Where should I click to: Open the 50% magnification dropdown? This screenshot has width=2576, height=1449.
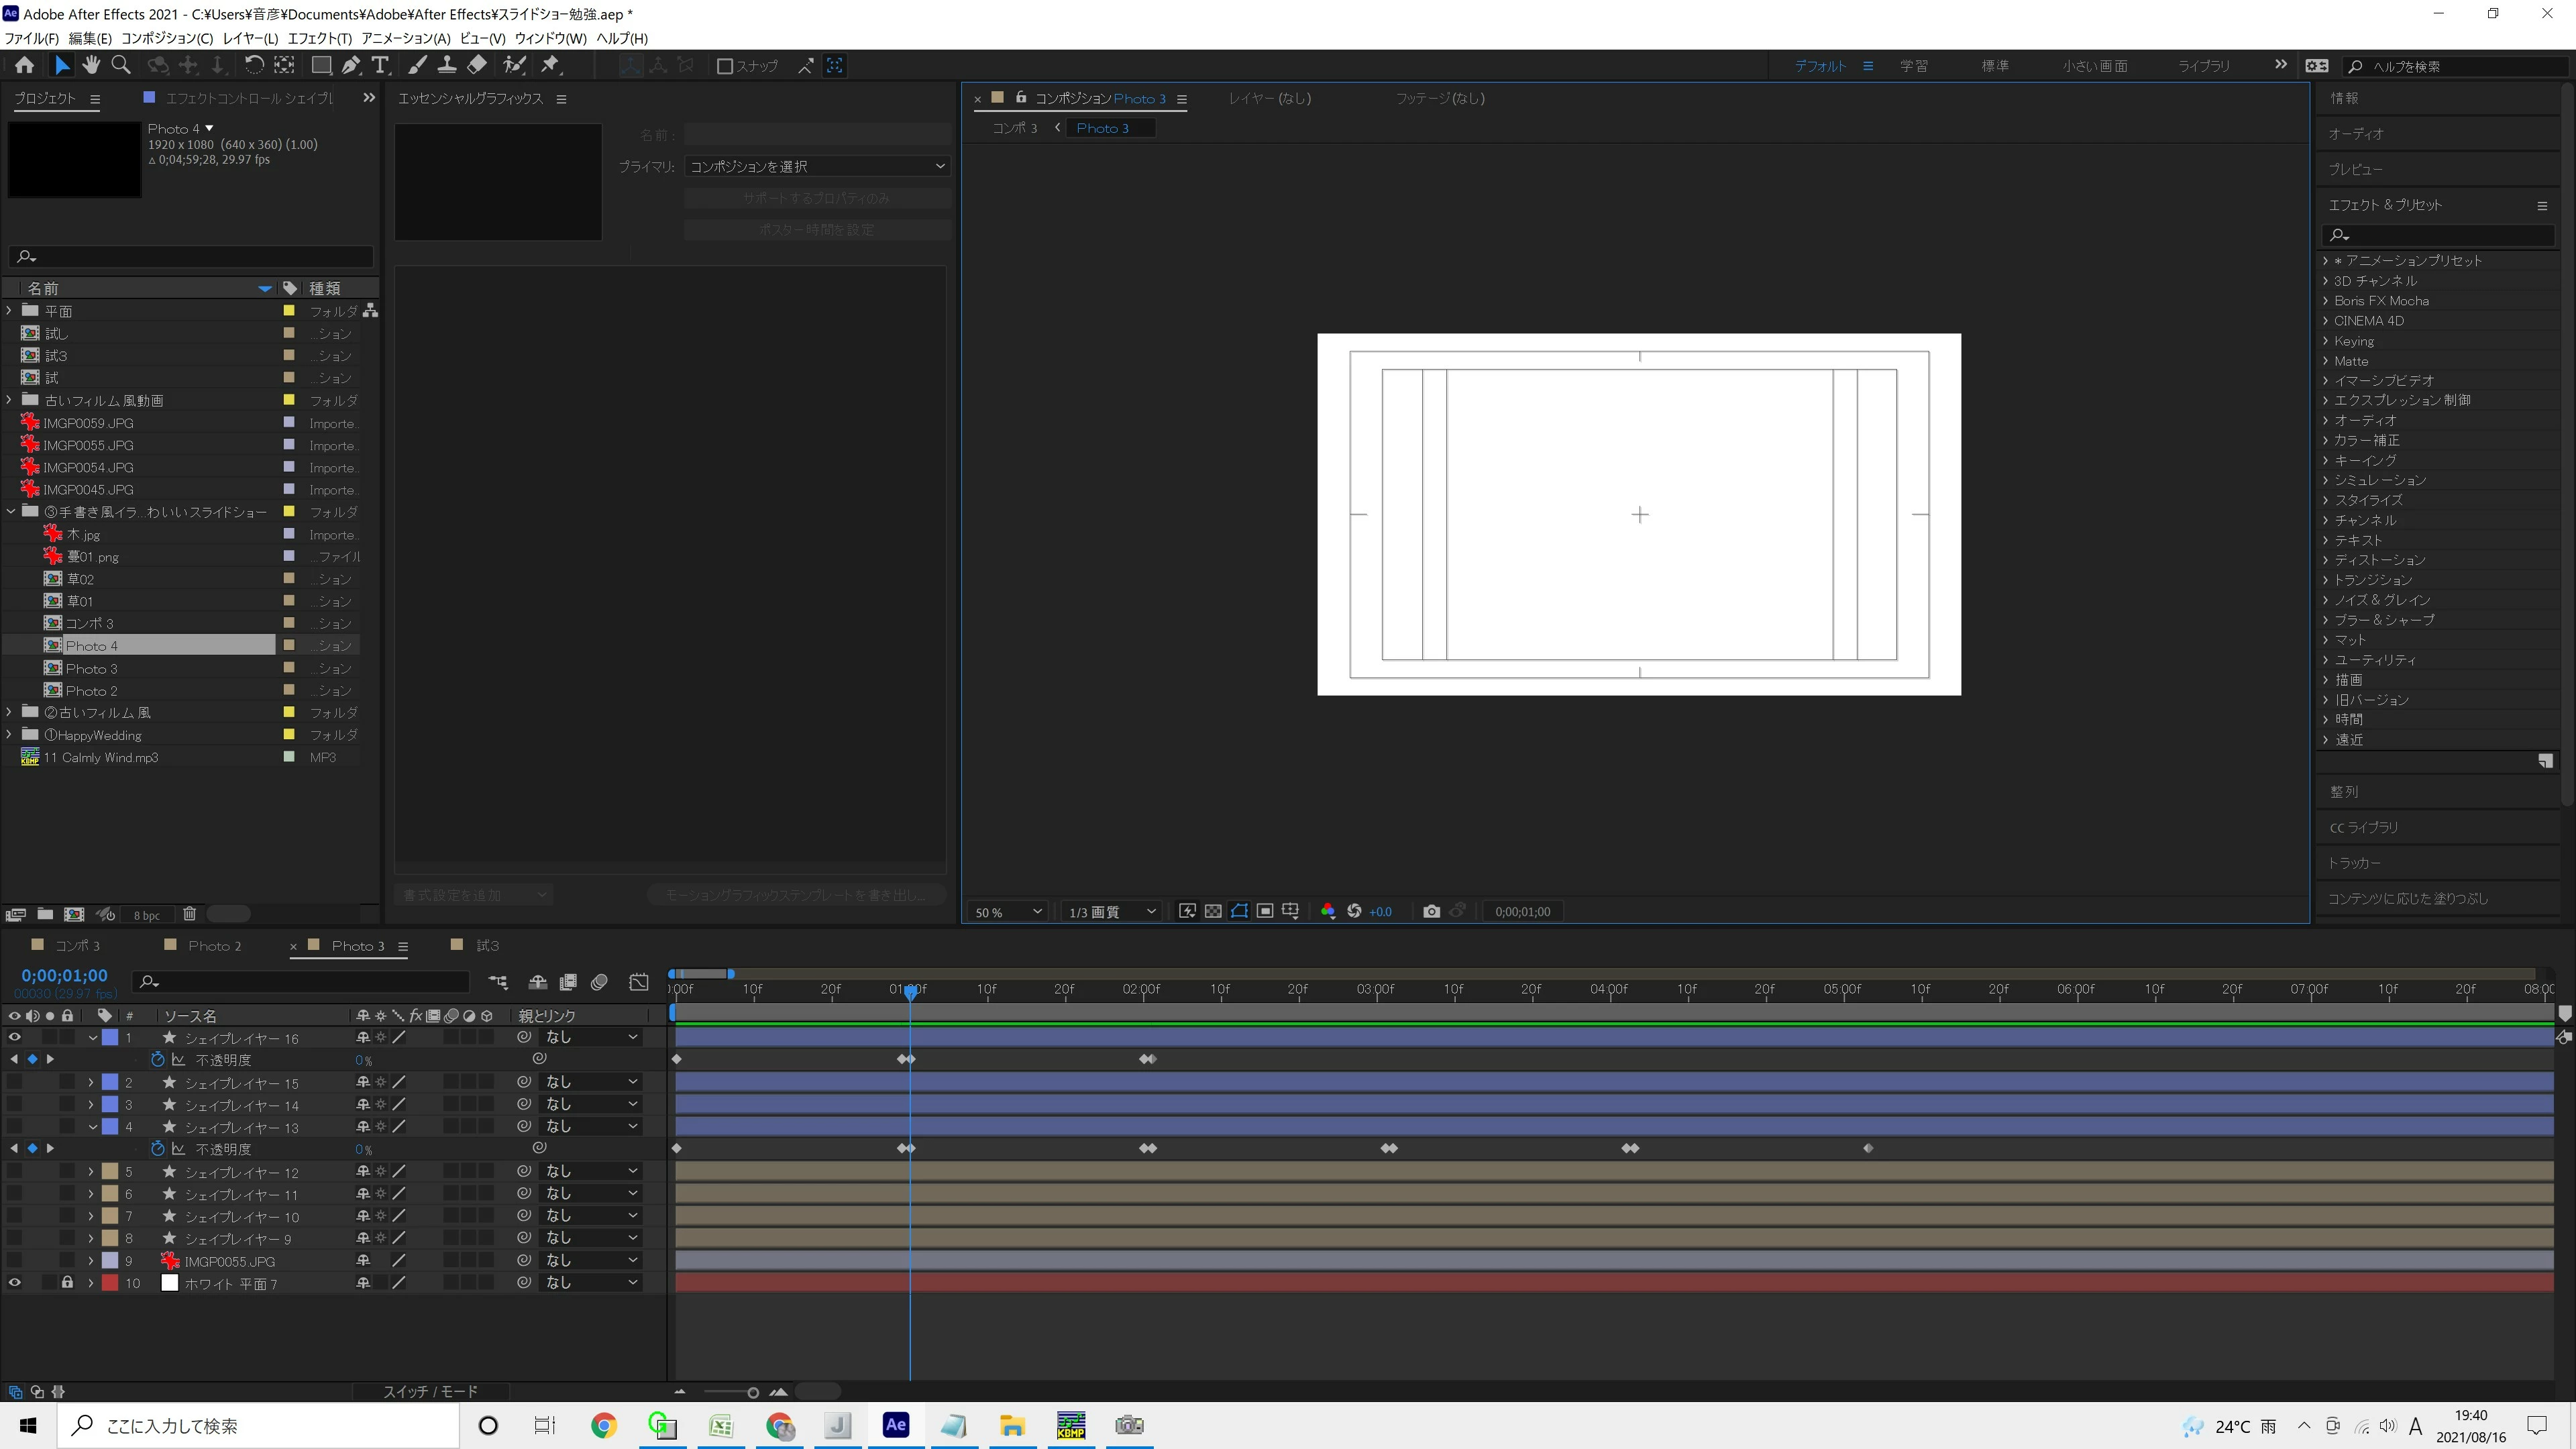point(1007,912)
